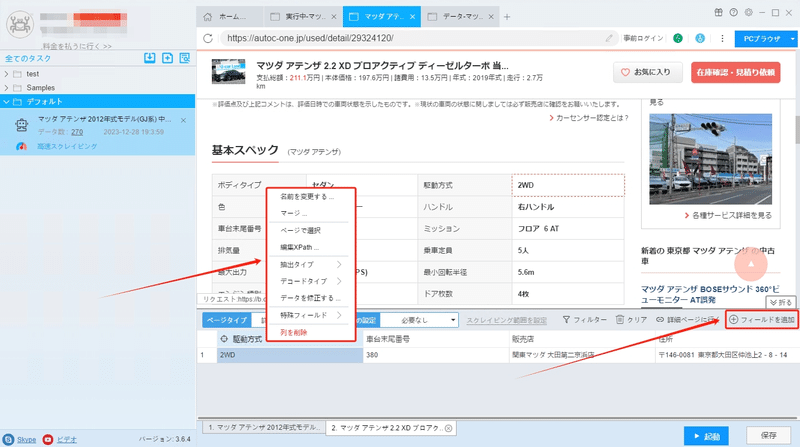Open the three-dot more options menu
This screenshot has height=447, width=800.
(x=722, y=38)
